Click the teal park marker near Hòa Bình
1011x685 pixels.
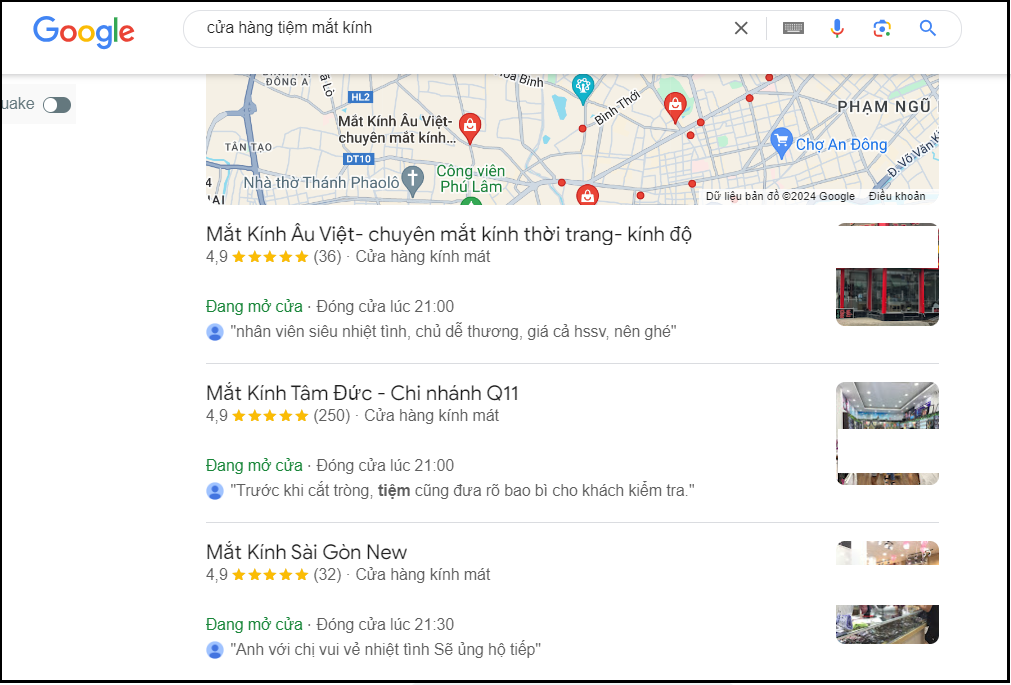click(583, 89)
